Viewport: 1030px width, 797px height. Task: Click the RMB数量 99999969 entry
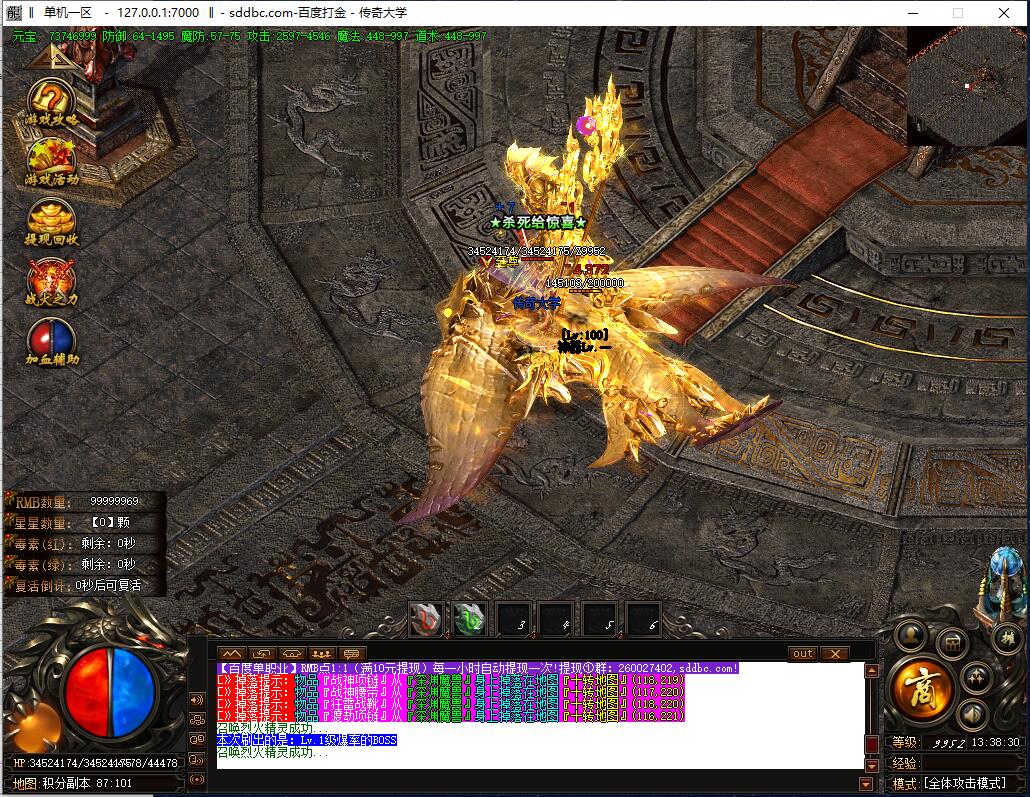84,501
